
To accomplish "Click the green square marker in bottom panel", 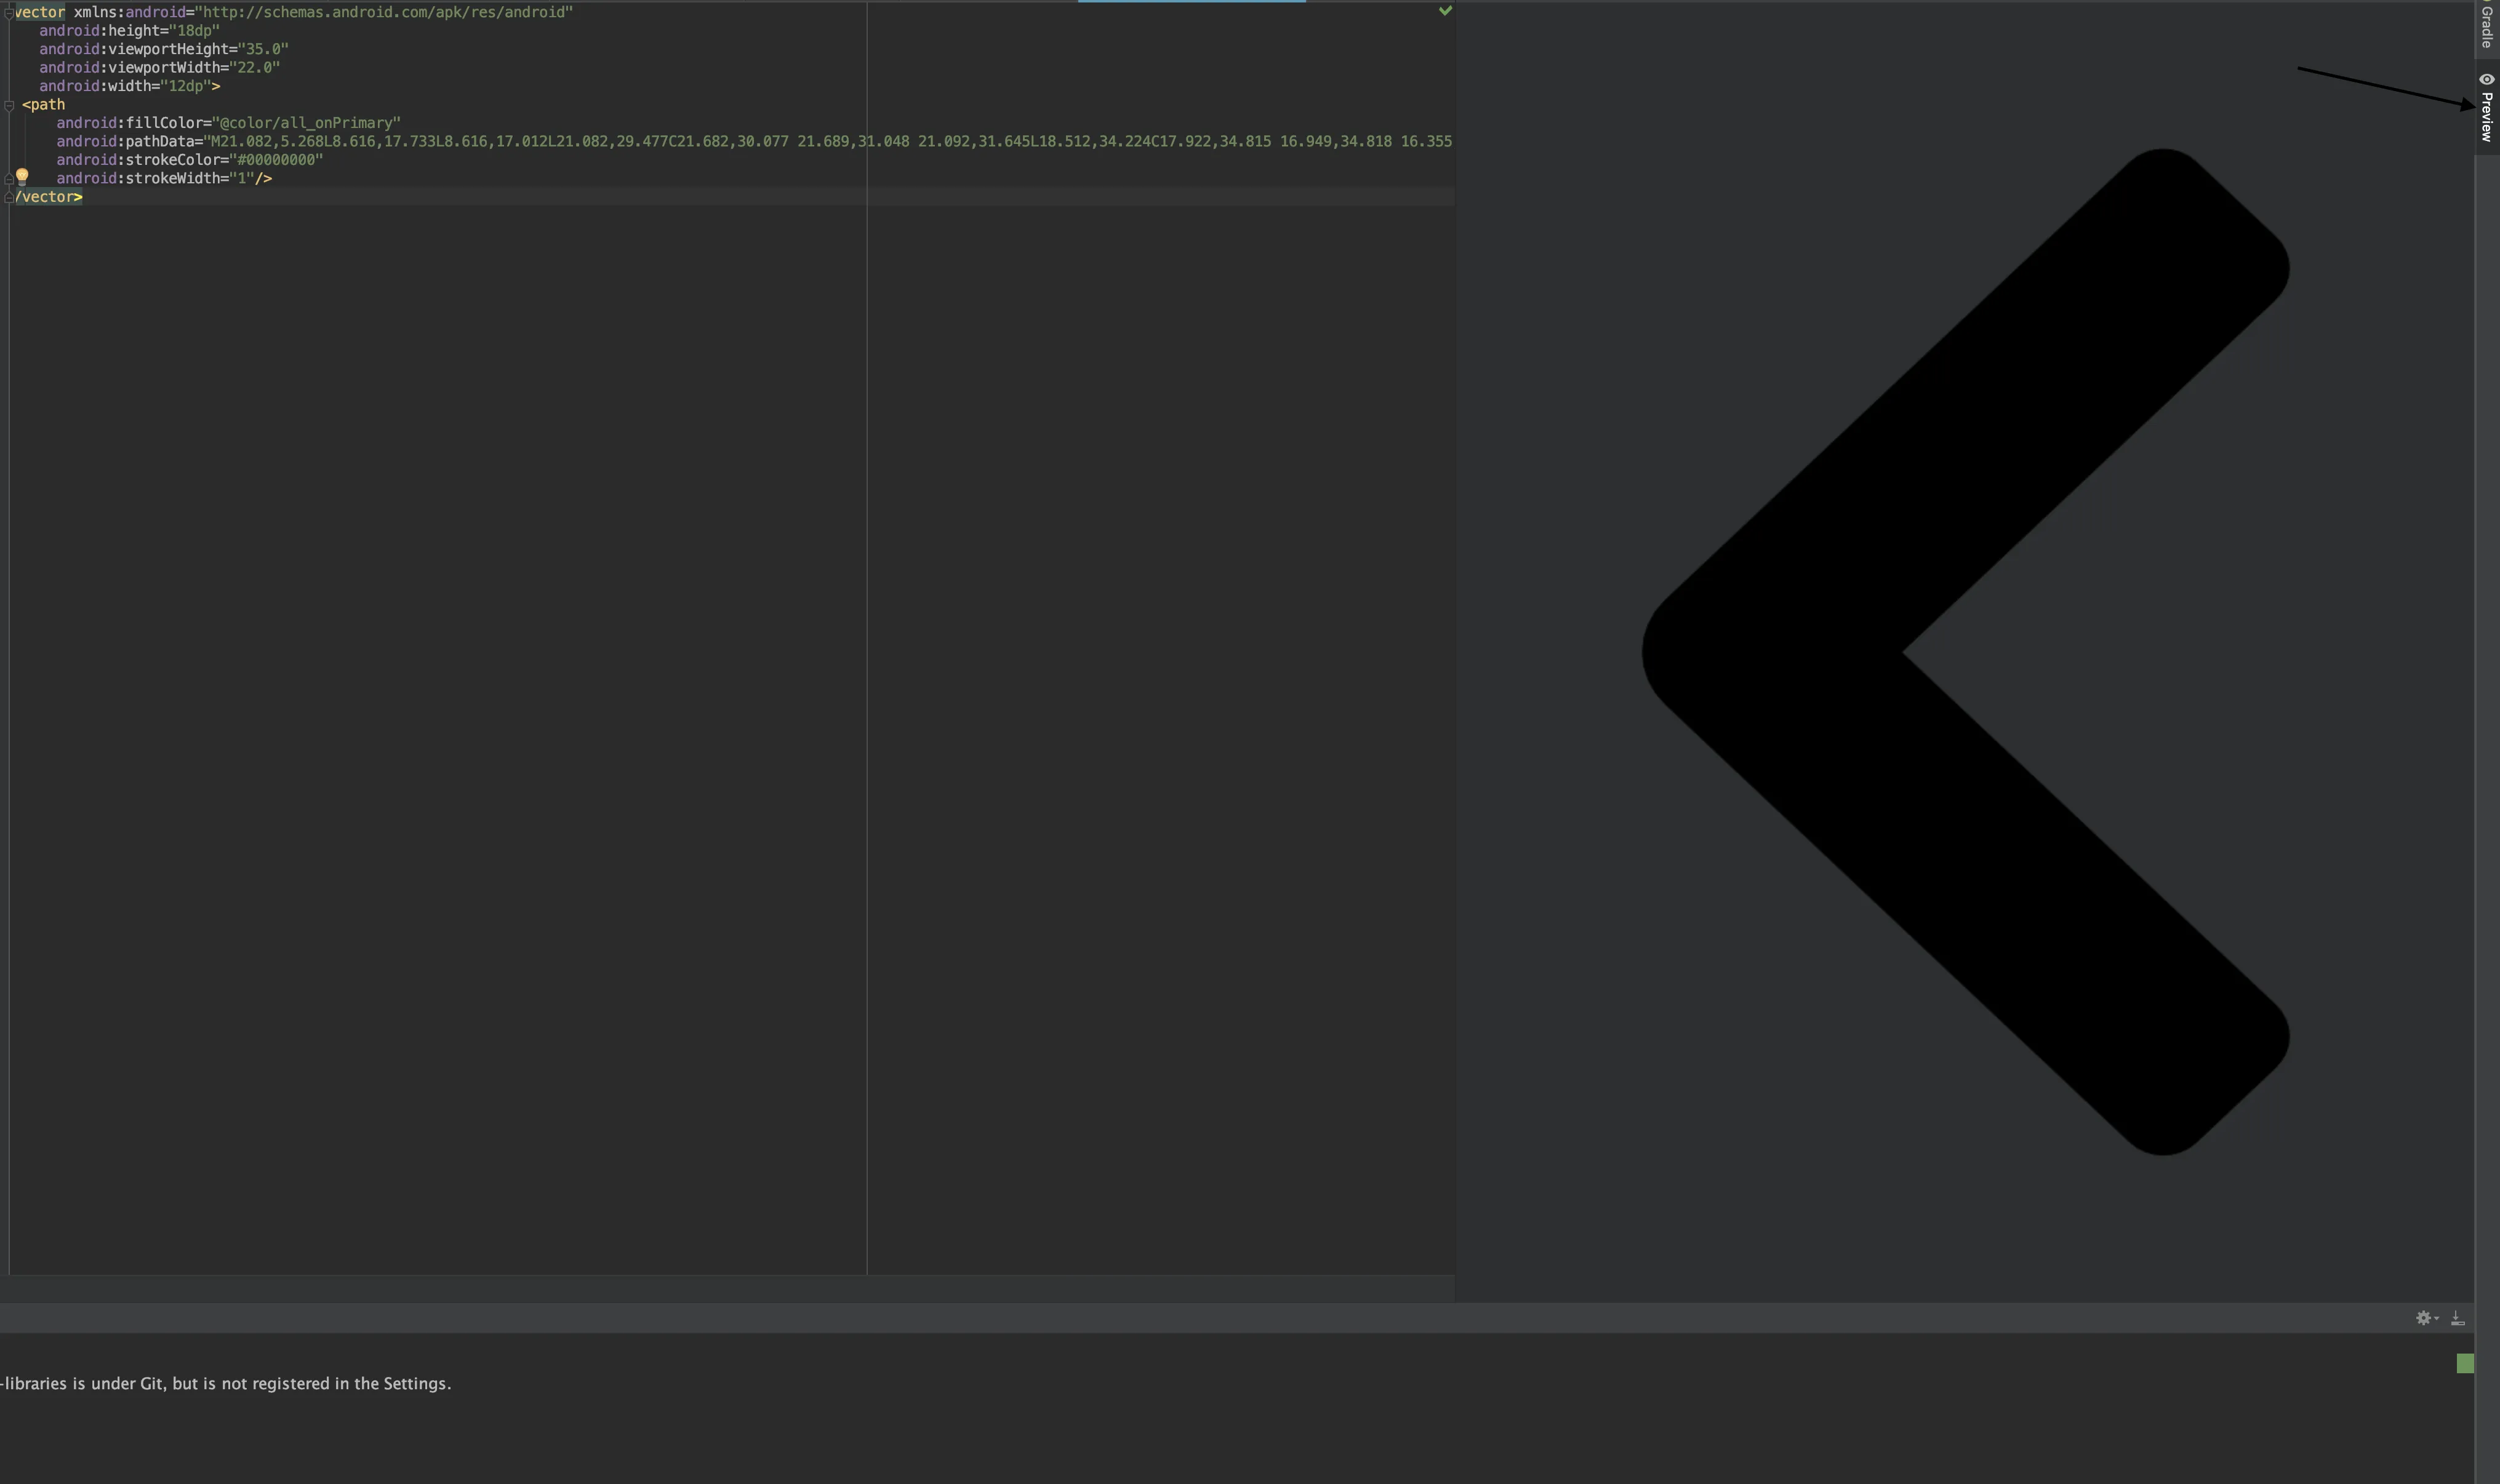I will [2465, 1363].
